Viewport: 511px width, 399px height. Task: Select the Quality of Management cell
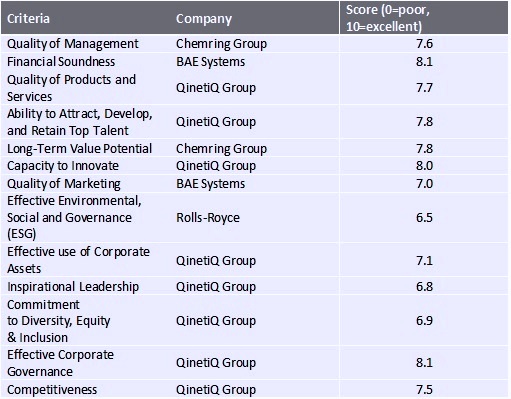coord(73,44)
